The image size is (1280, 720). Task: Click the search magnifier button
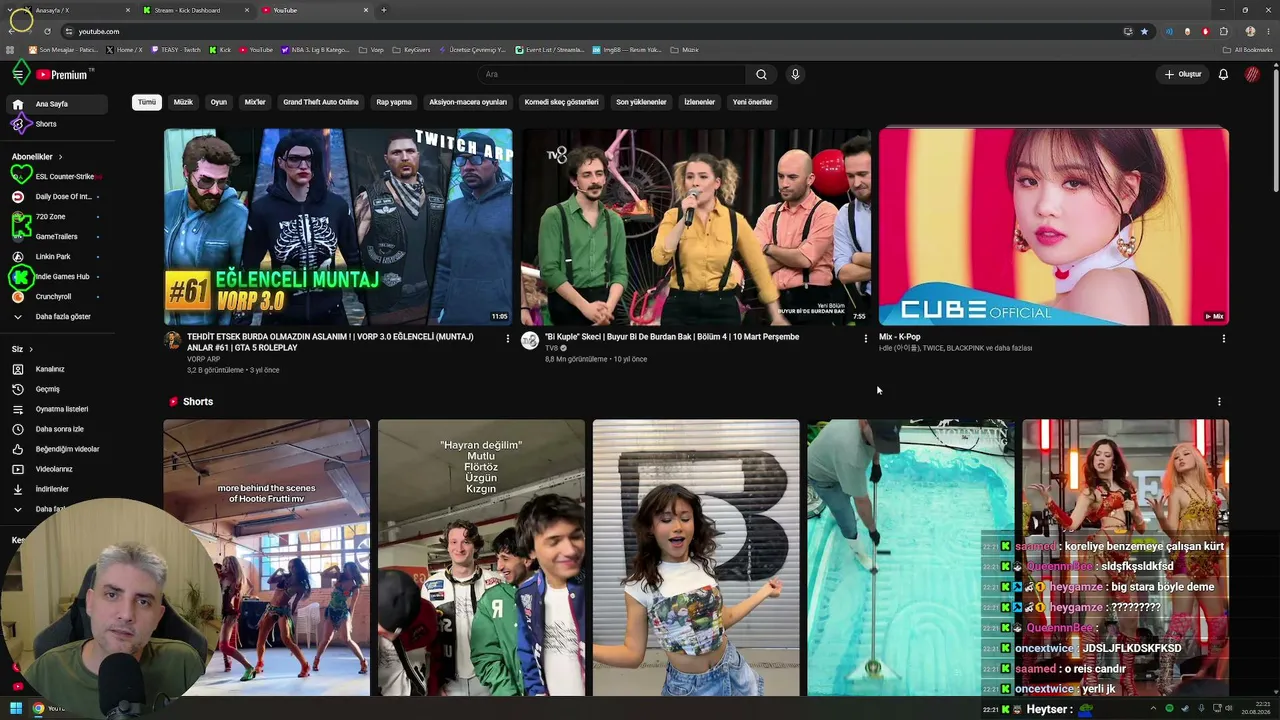(x=761, y=74)
